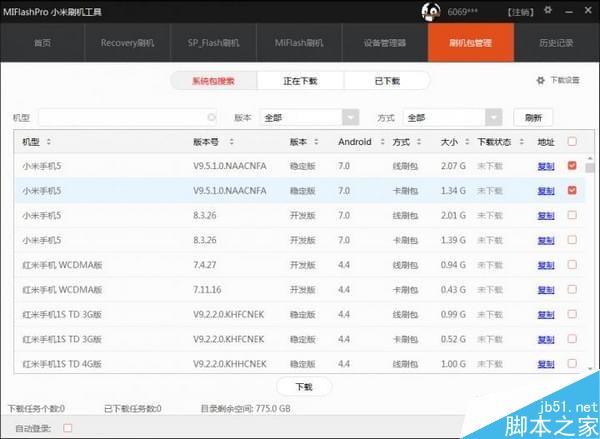Copy address for 小米手机5 1.39 G row
600x439 pixels.
(546, 241)
